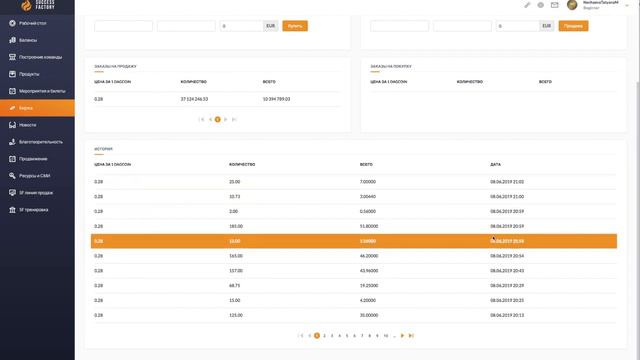
Task: Focus the first field of sell form
Action: tap(400, 26)
